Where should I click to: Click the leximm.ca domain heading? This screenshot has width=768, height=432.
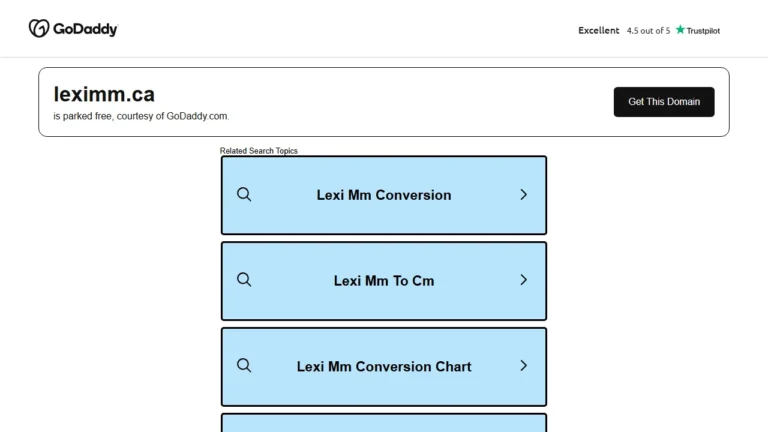pos(104,94)
